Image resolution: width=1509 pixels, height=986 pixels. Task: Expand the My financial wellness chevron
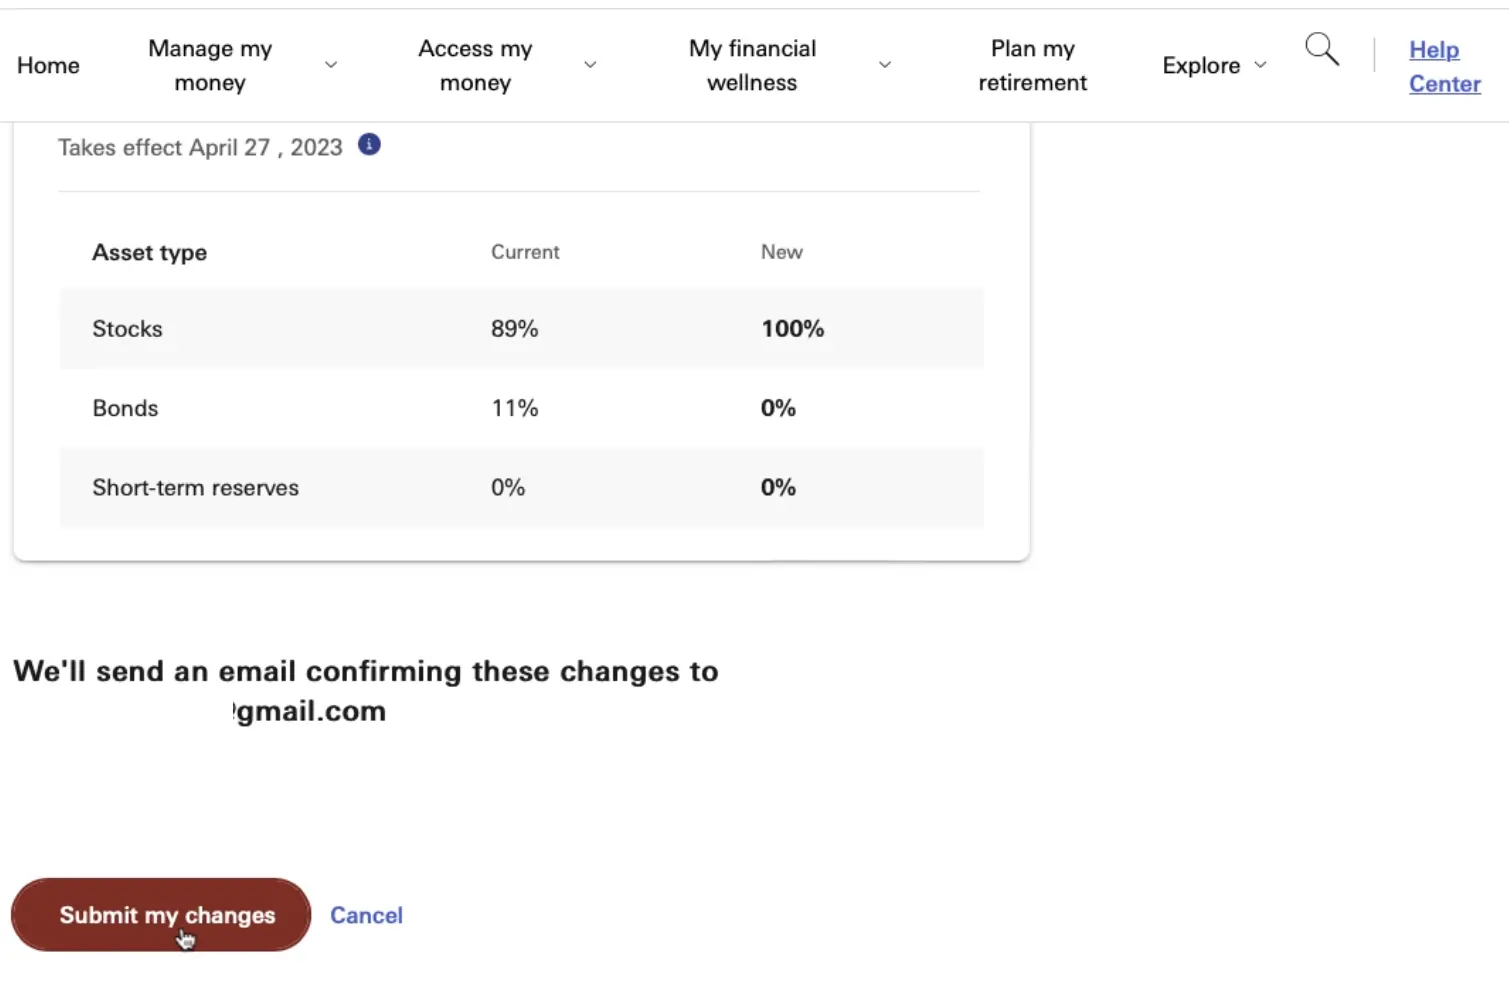[x=885, y=65]
